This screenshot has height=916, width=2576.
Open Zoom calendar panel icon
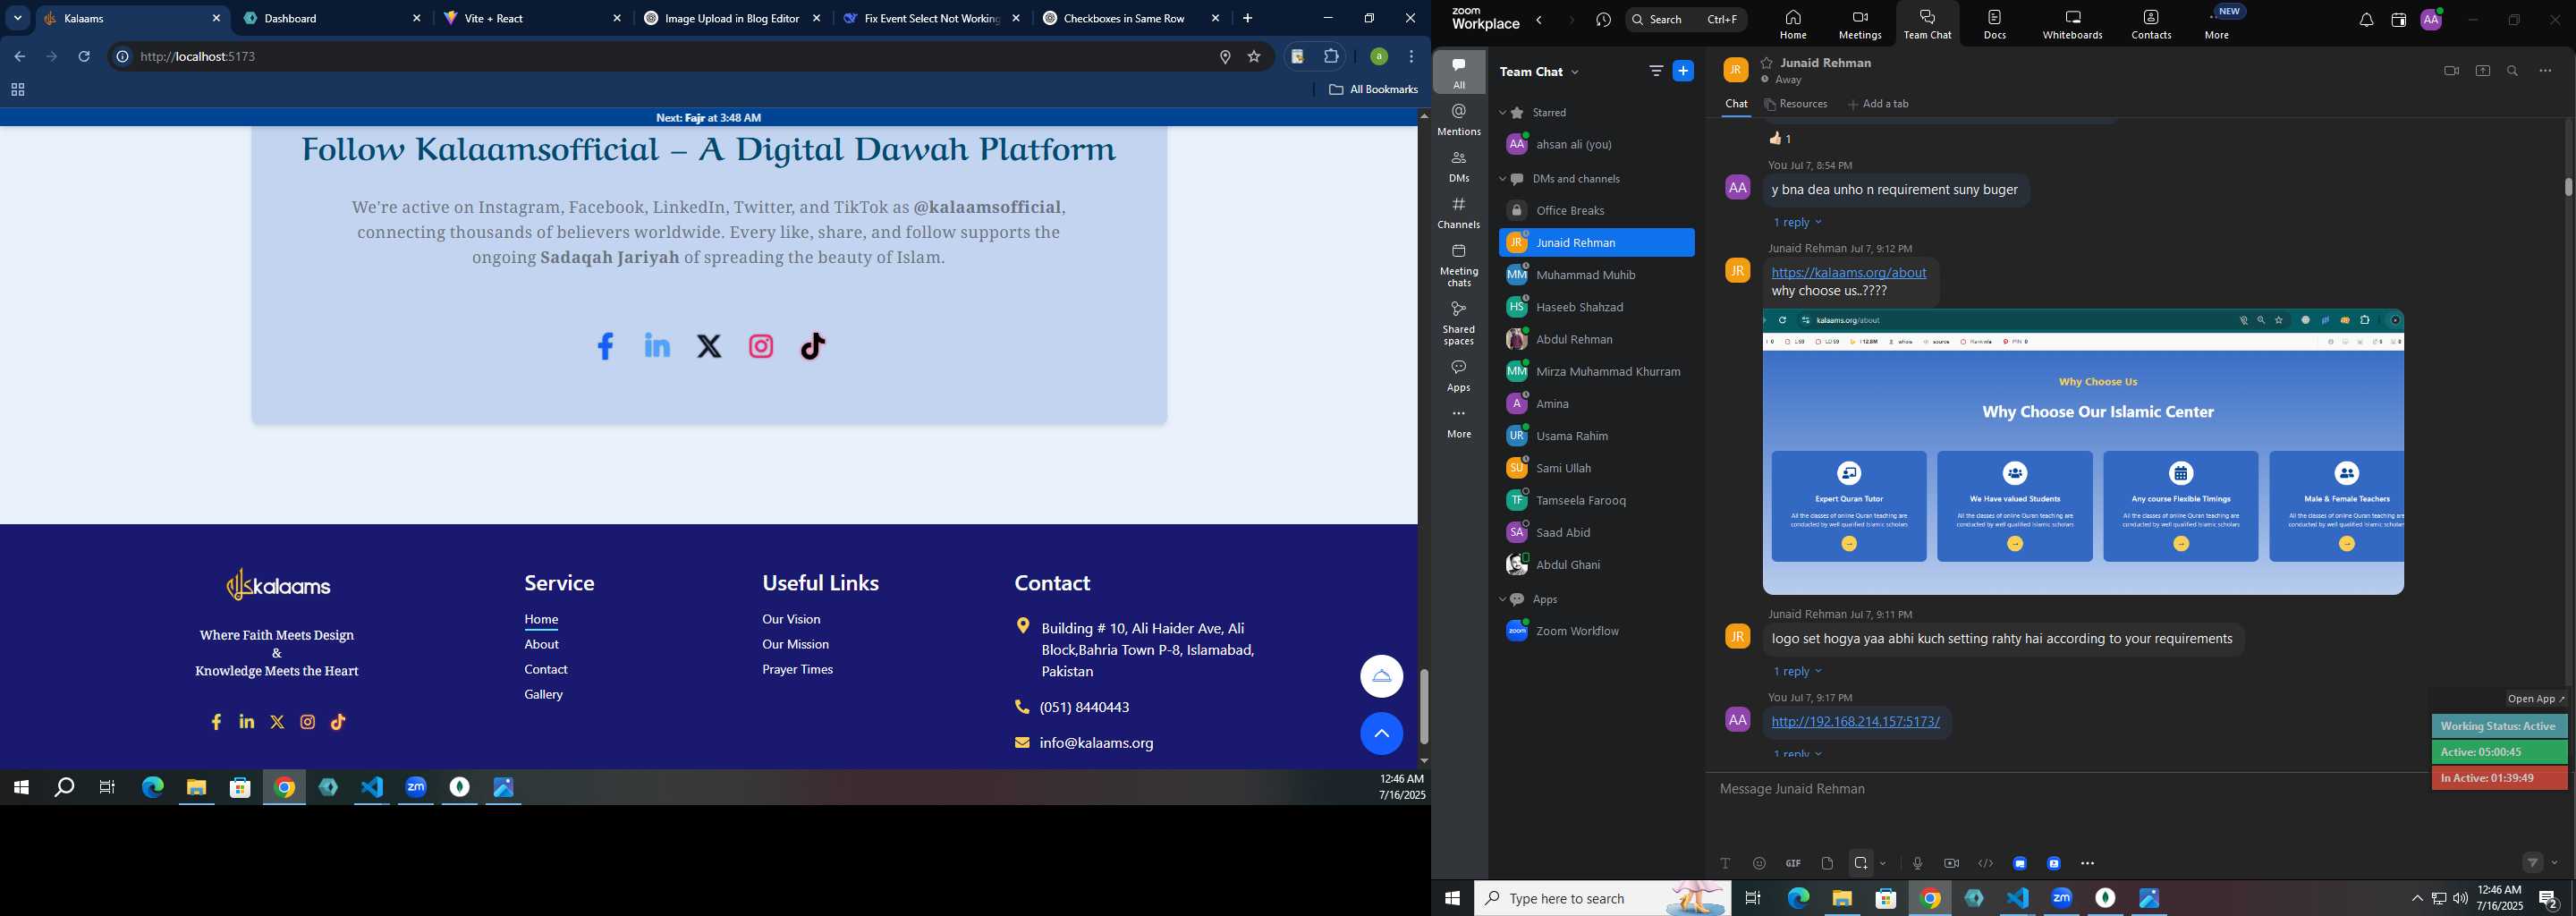2398,20
